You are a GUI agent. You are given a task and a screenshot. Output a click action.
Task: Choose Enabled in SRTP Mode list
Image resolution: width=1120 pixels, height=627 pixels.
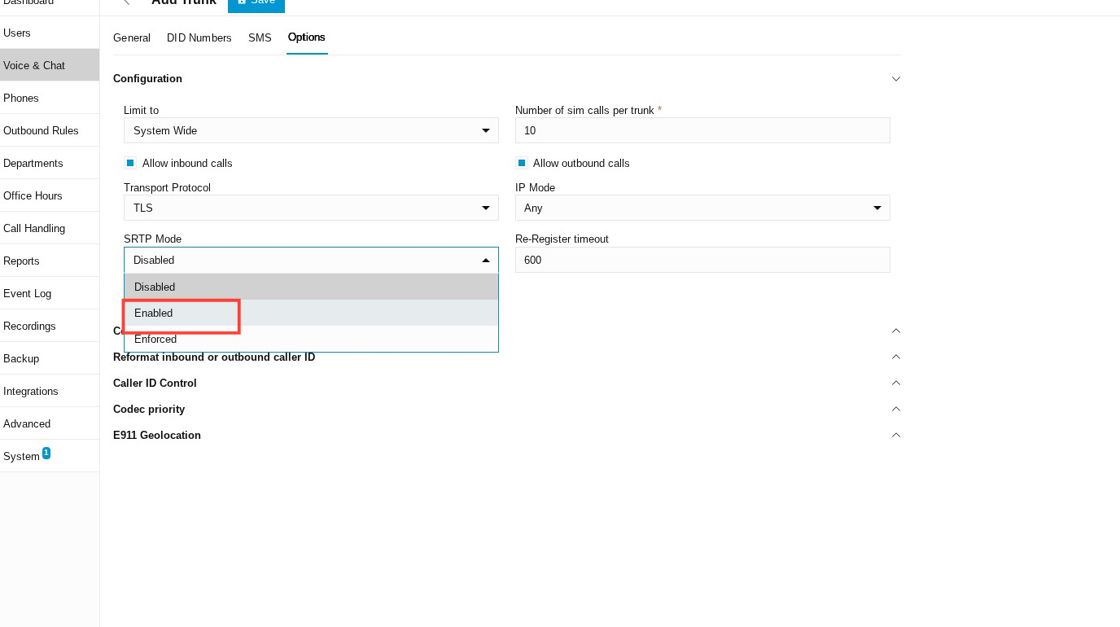coord(311,313)
